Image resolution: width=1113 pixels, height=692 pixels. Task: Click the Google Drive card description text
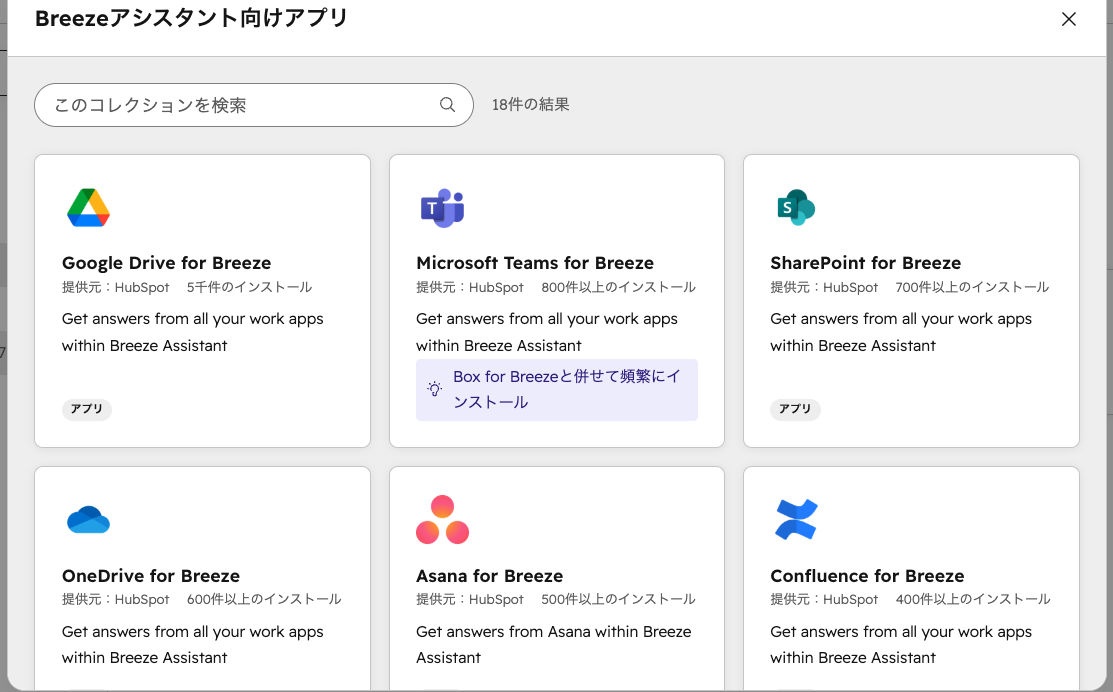tap(192, 332)
